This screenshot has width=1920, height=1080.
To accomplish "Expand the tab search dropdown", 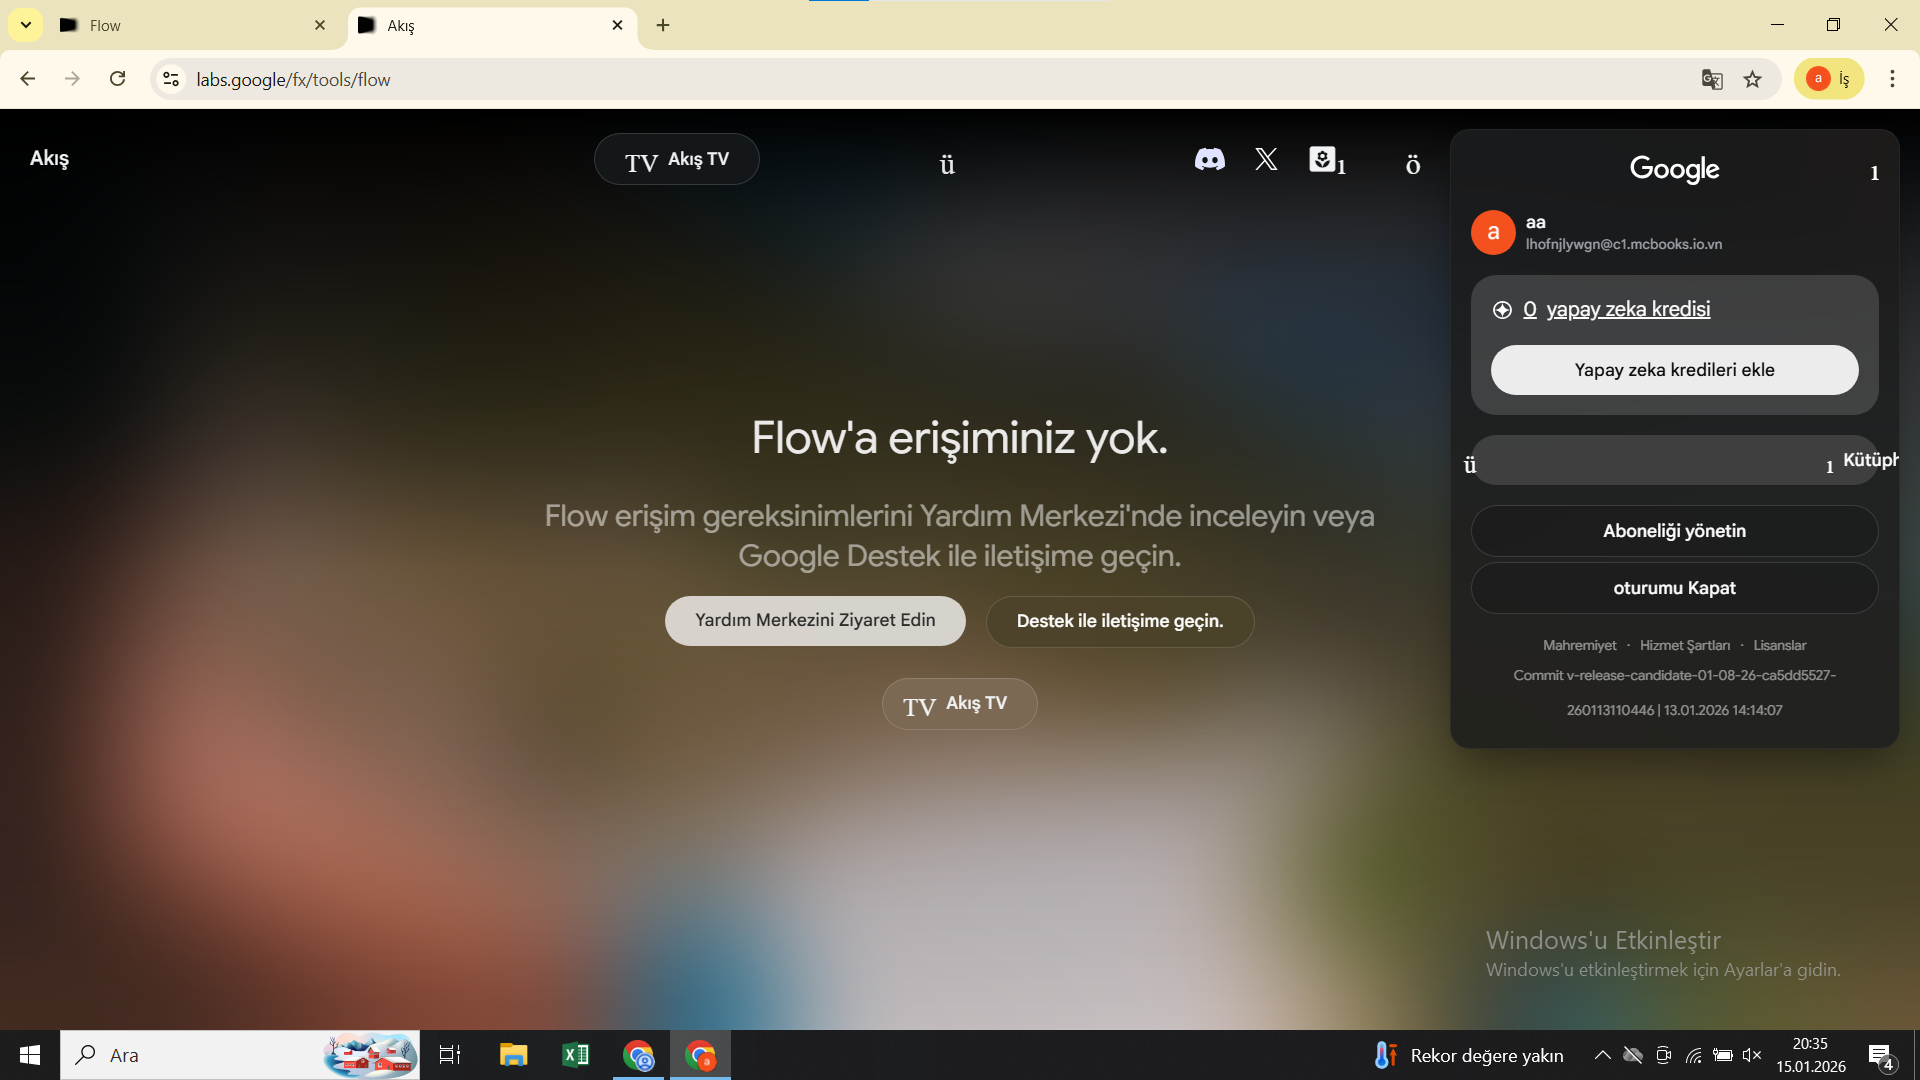I will coord(26,26).
